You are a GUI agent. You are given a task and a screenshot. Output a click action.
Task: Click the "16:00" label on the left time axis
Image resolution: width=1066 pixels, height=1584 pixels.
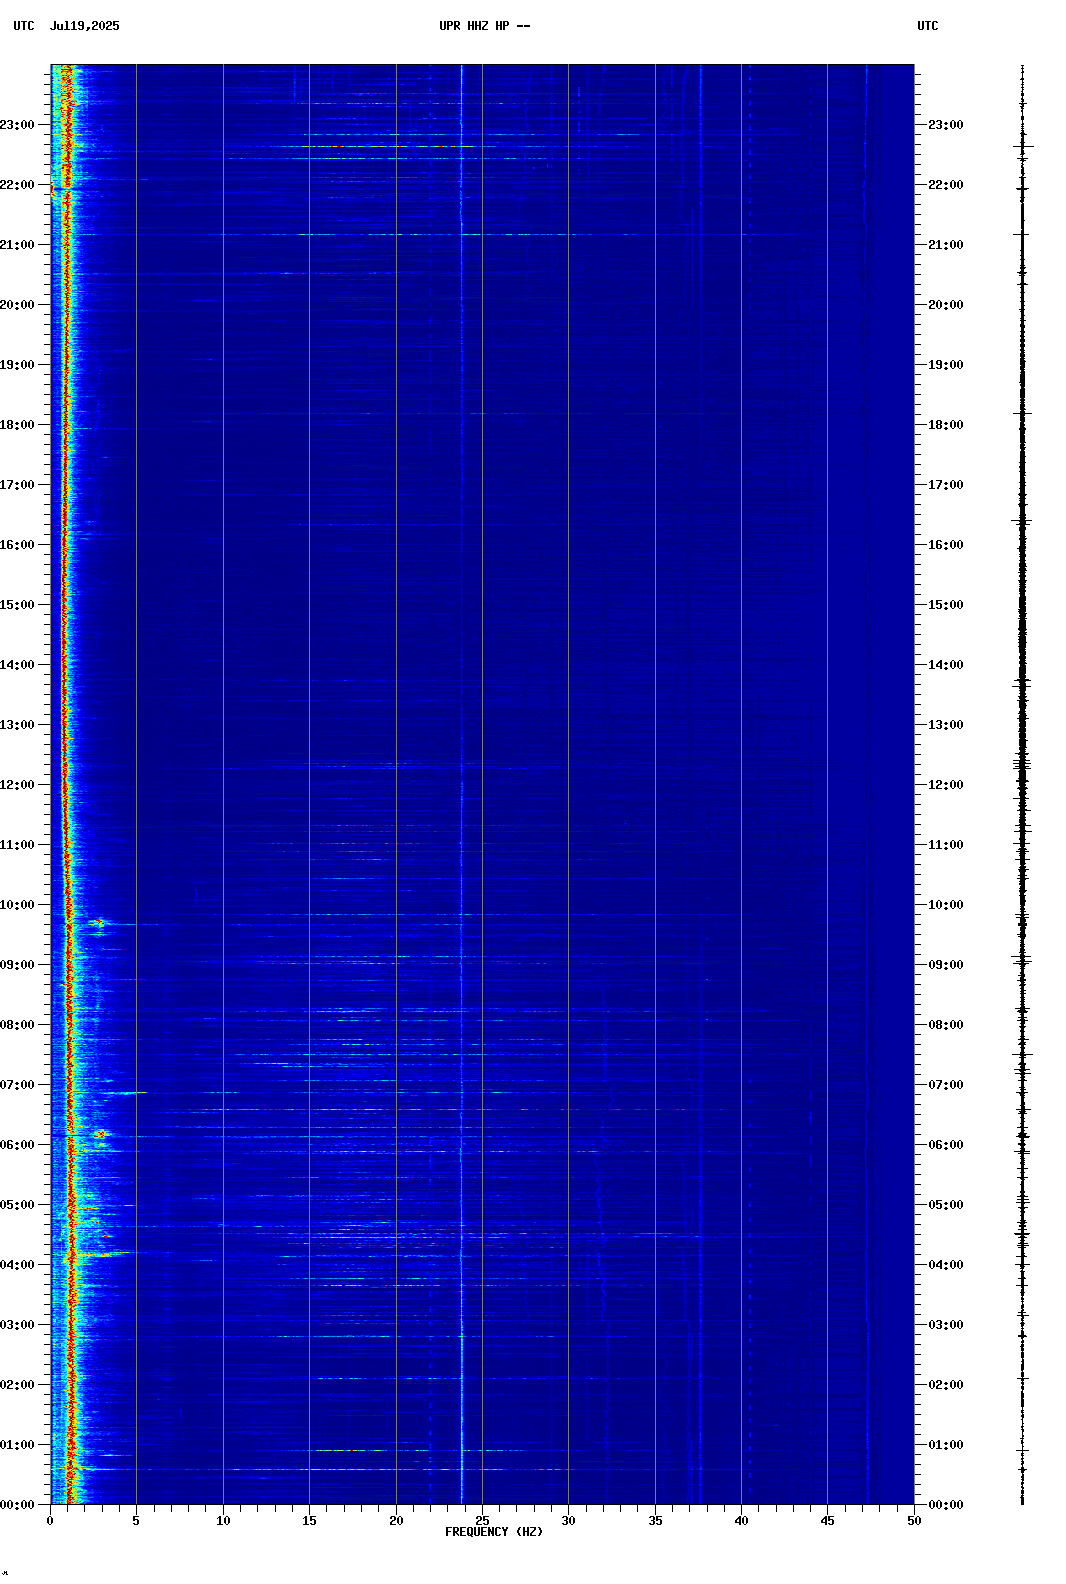[17, 545]
